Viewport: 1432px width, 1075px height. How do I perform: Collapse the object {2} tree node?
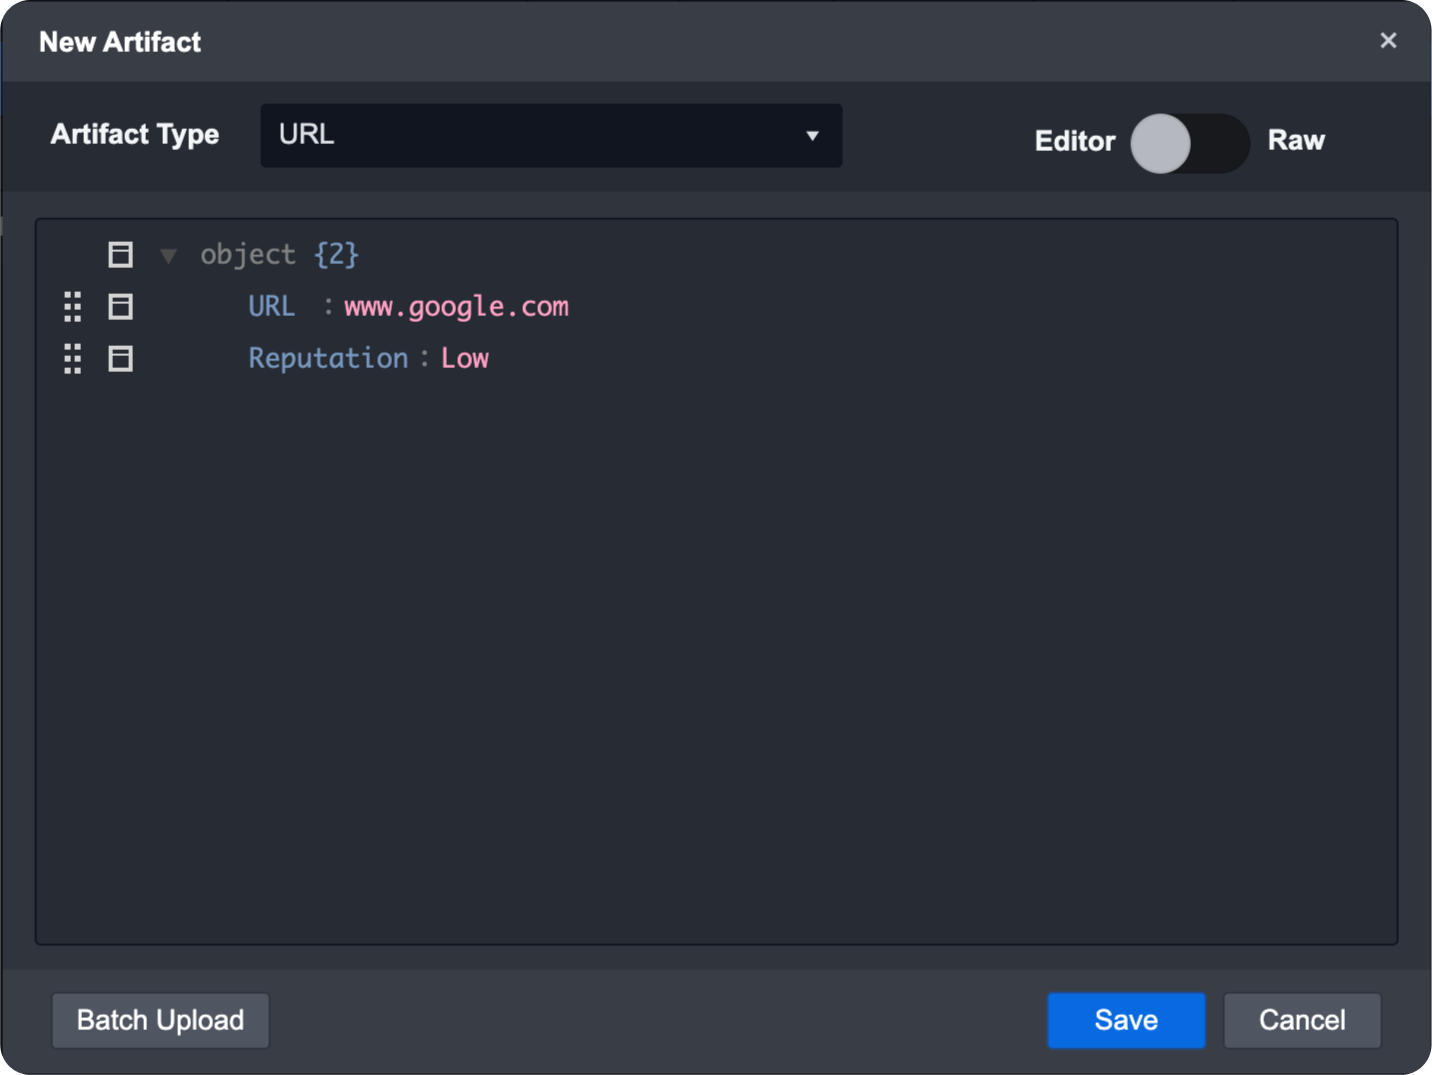[x=168, y=256]
